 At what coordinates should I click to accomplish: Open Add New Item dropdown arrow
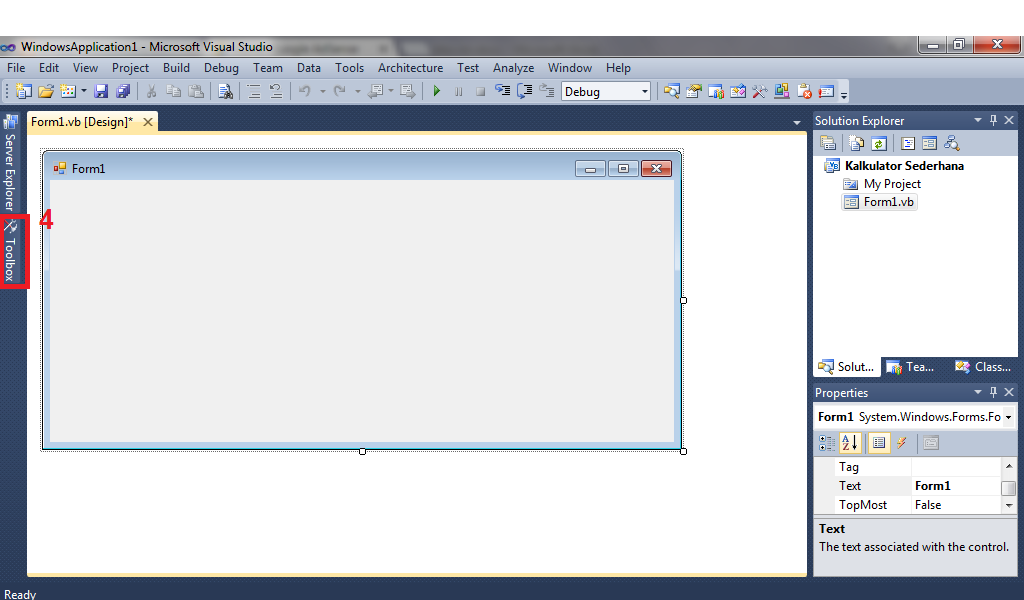click(x=84, y=91)
